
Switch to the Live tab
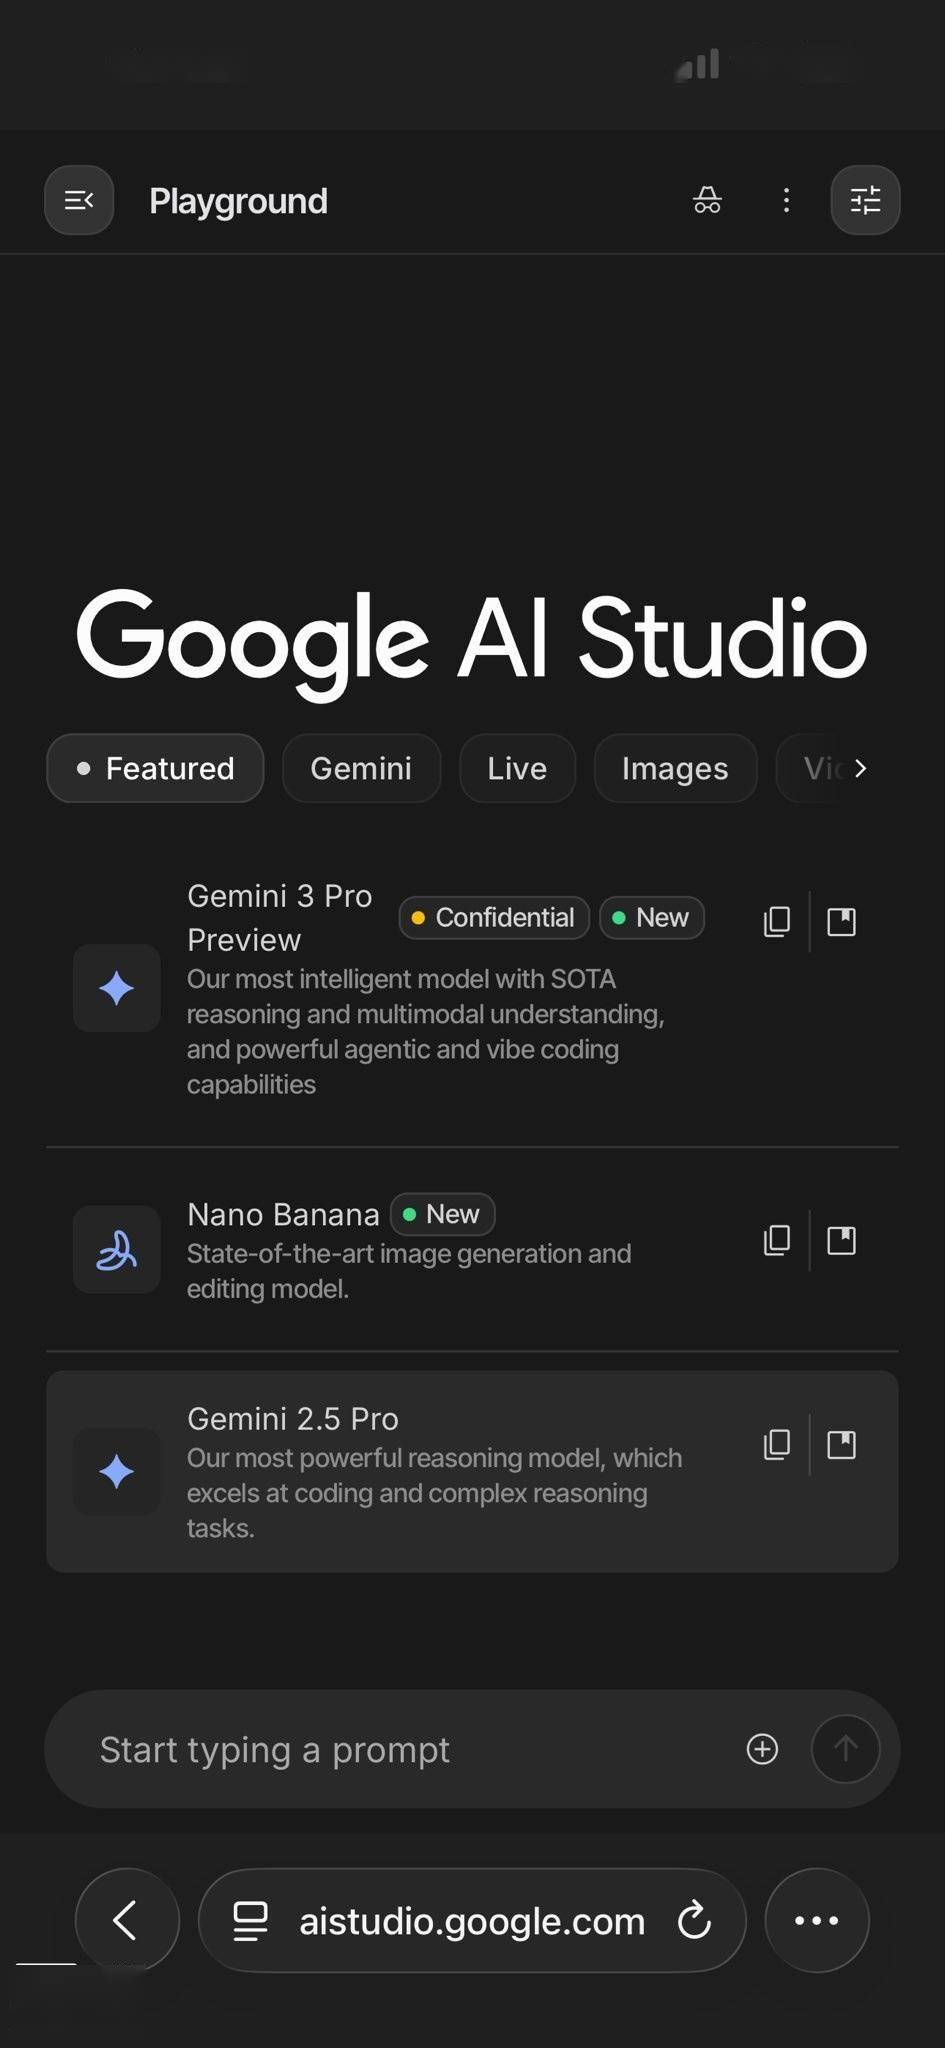pyautogui.click(x=517, y=768)
